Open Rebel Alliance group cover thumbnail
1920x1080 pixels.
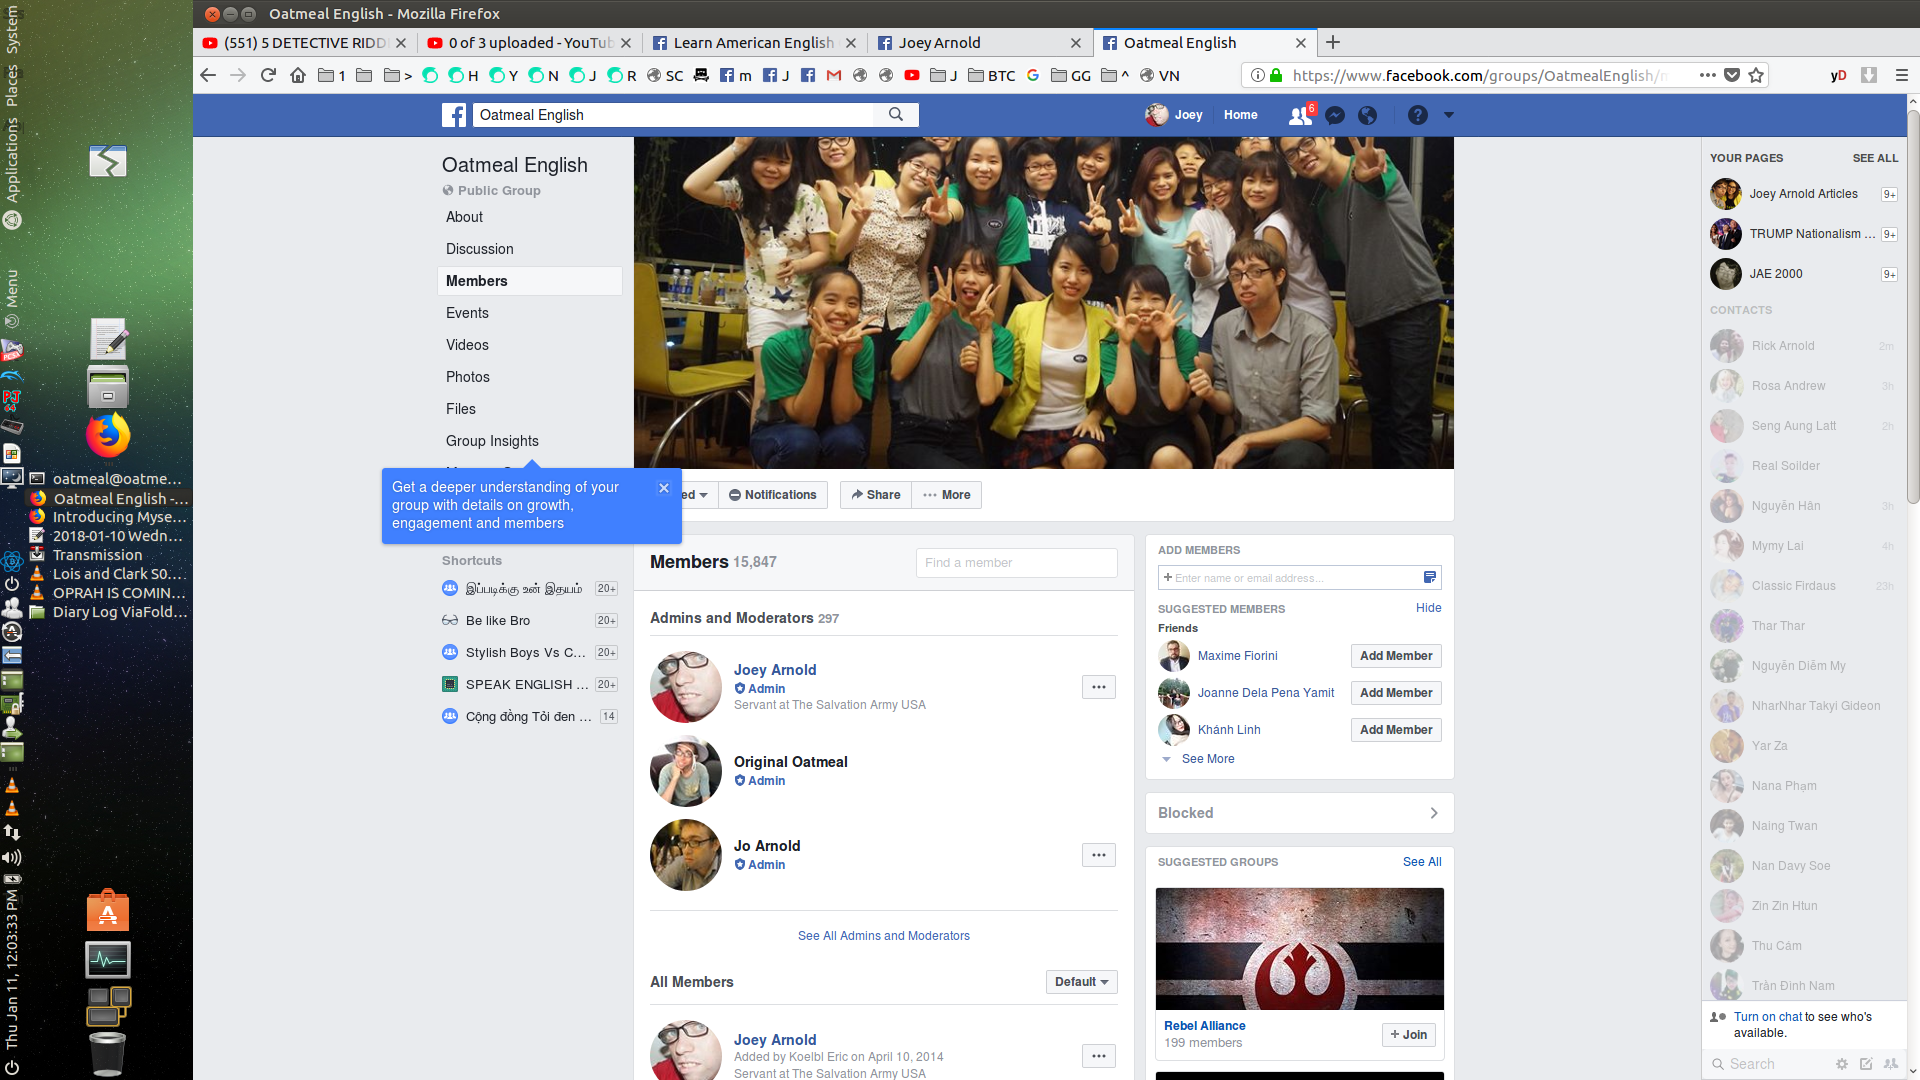(1299, 949)
